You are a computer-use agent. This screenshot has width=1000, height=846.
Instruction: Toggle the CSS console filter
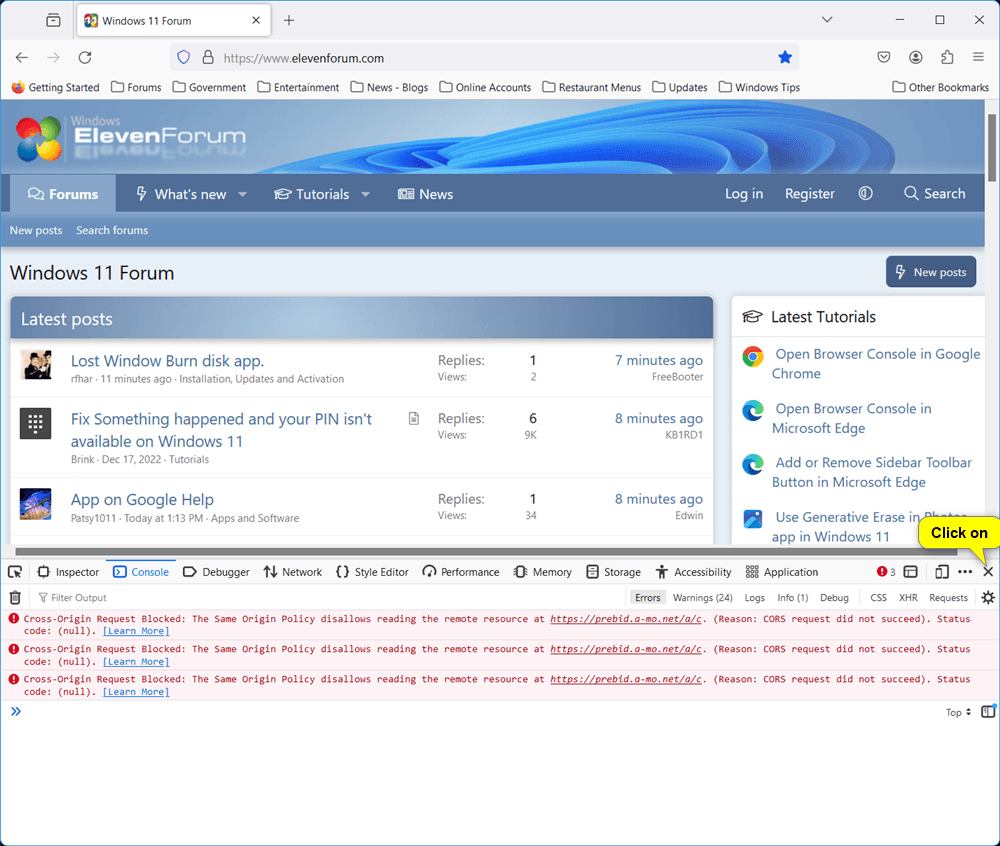878,597
